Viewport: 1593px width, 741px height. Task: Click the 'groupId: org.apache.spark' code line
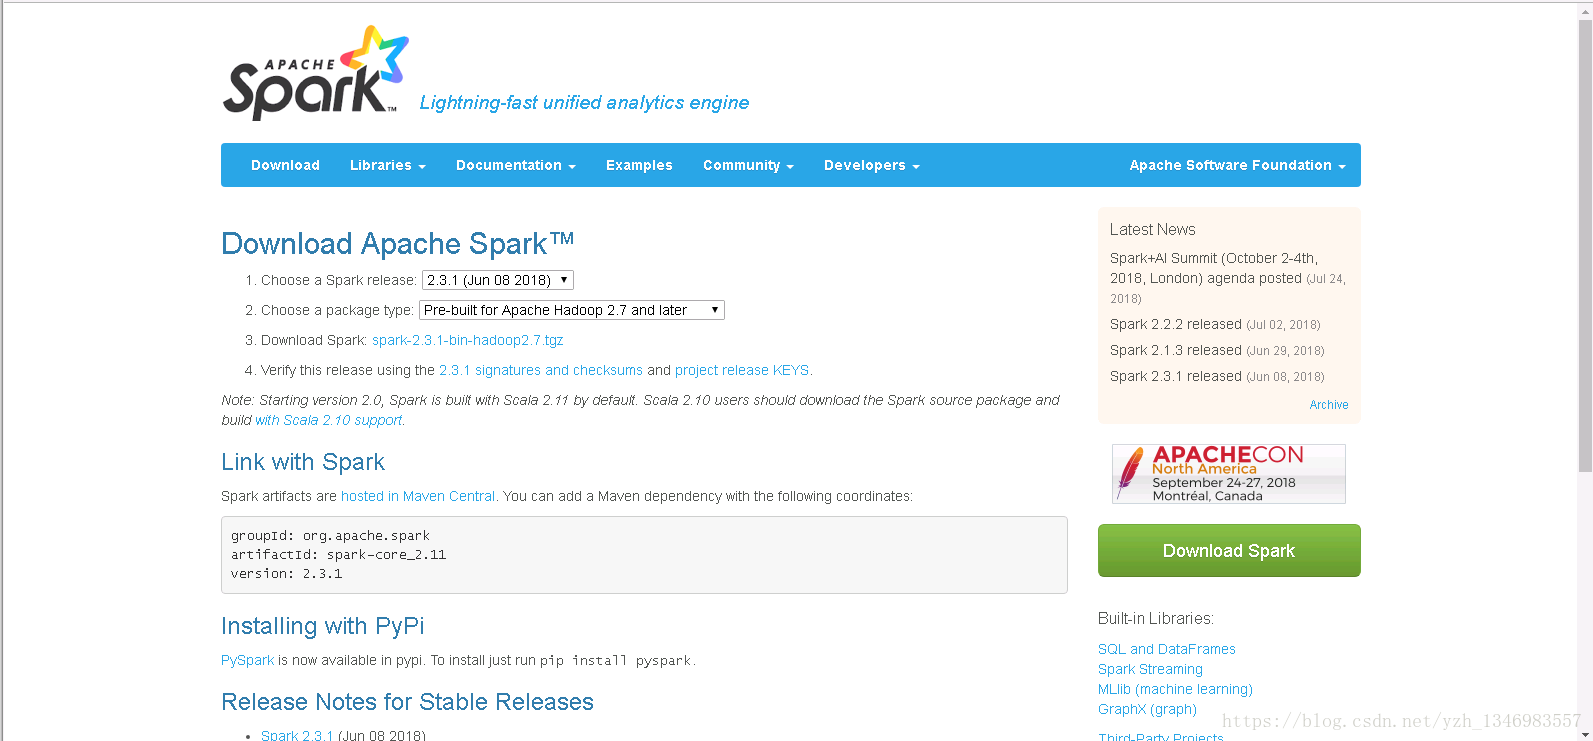(330, 535)
